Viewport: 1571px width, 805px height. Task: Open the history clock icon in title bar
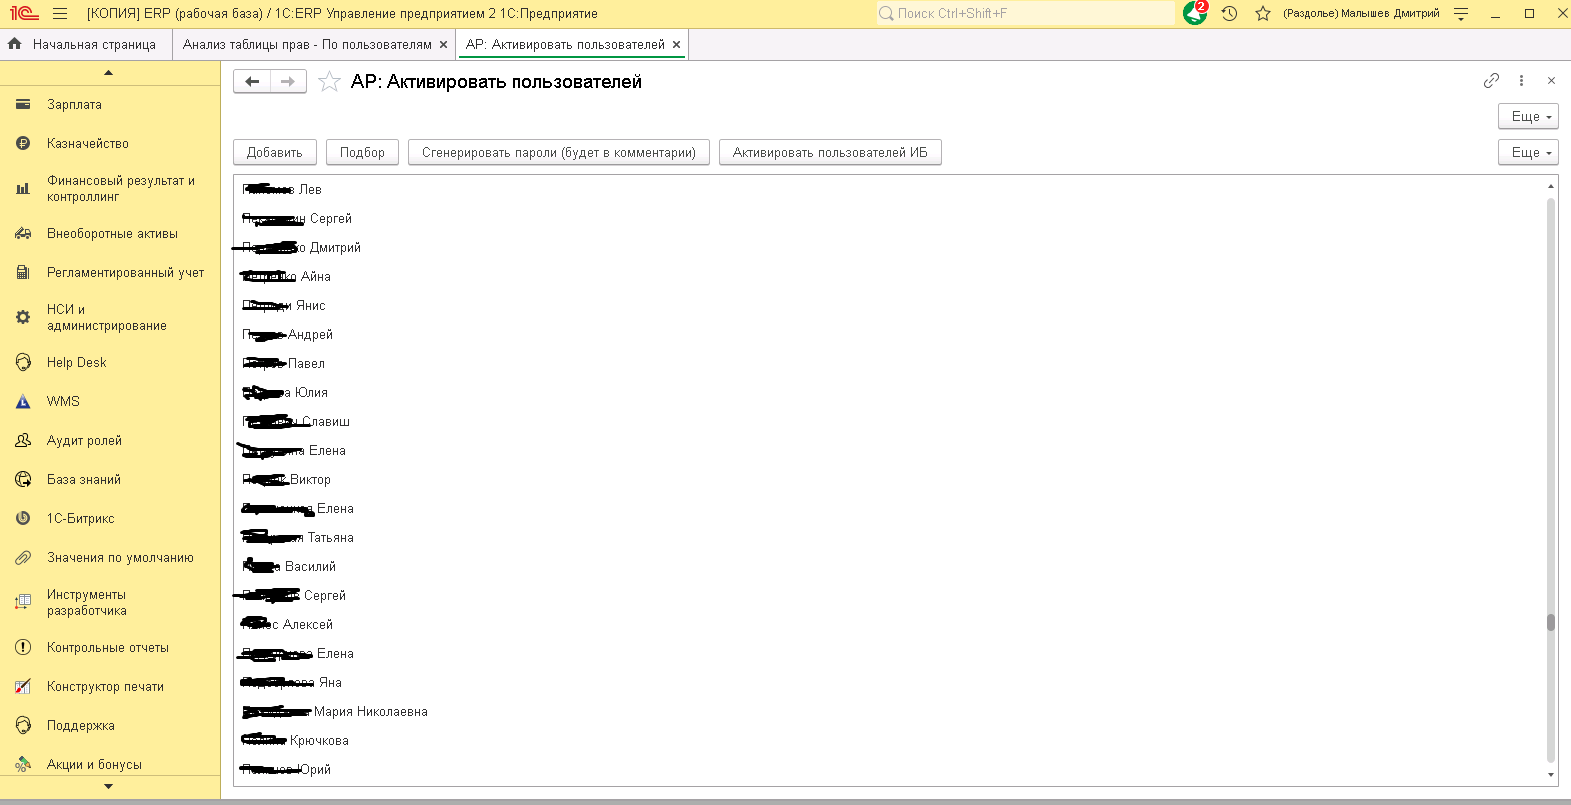(x=1229, y=14)
